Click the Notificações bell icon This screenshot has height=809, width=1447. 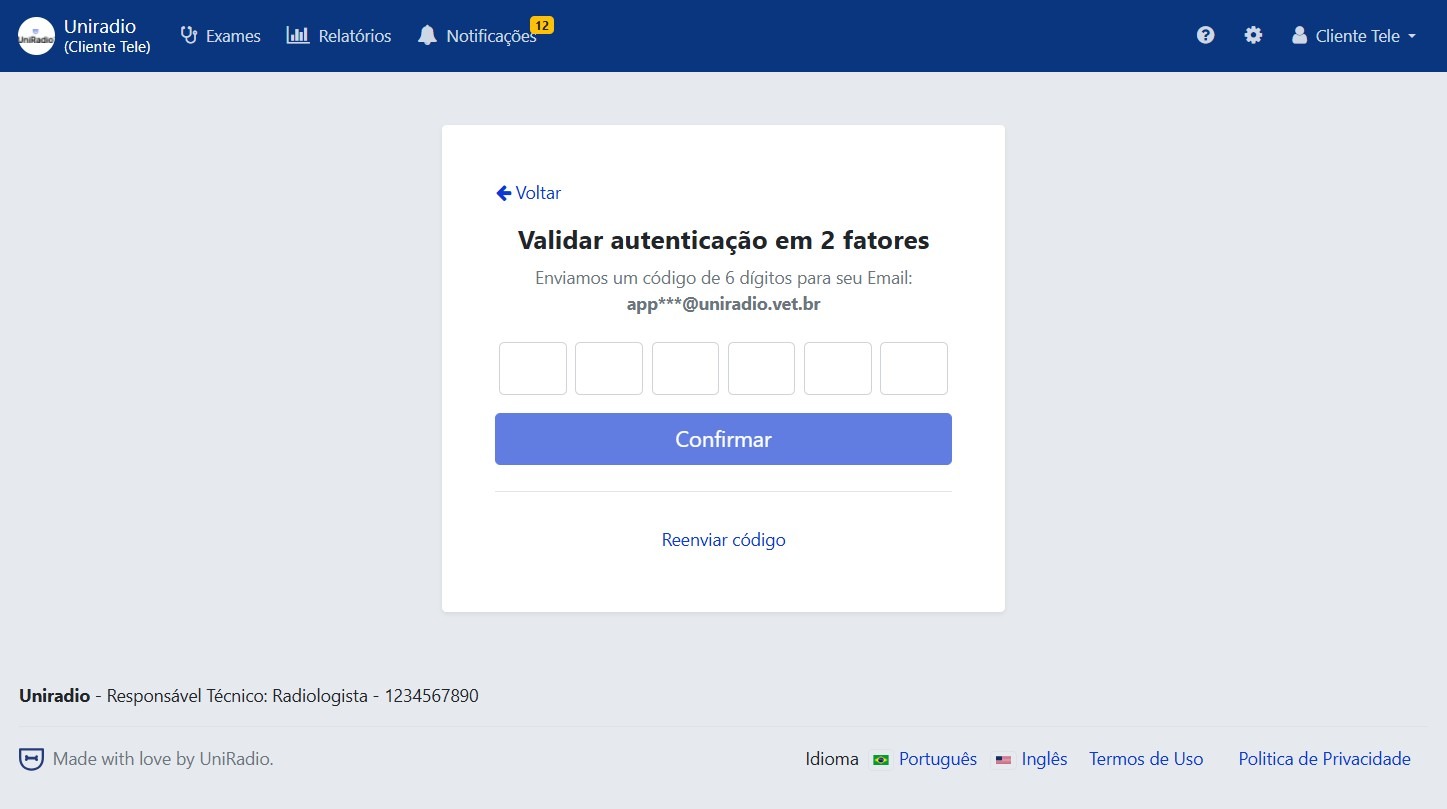[x=427, y=34]
